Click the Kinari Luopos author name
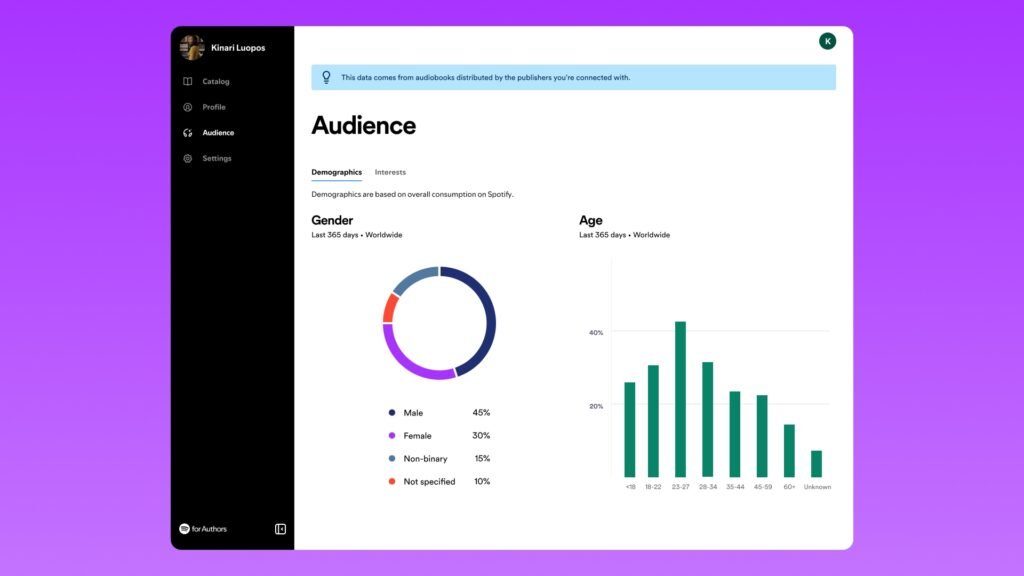 point(238,48)
